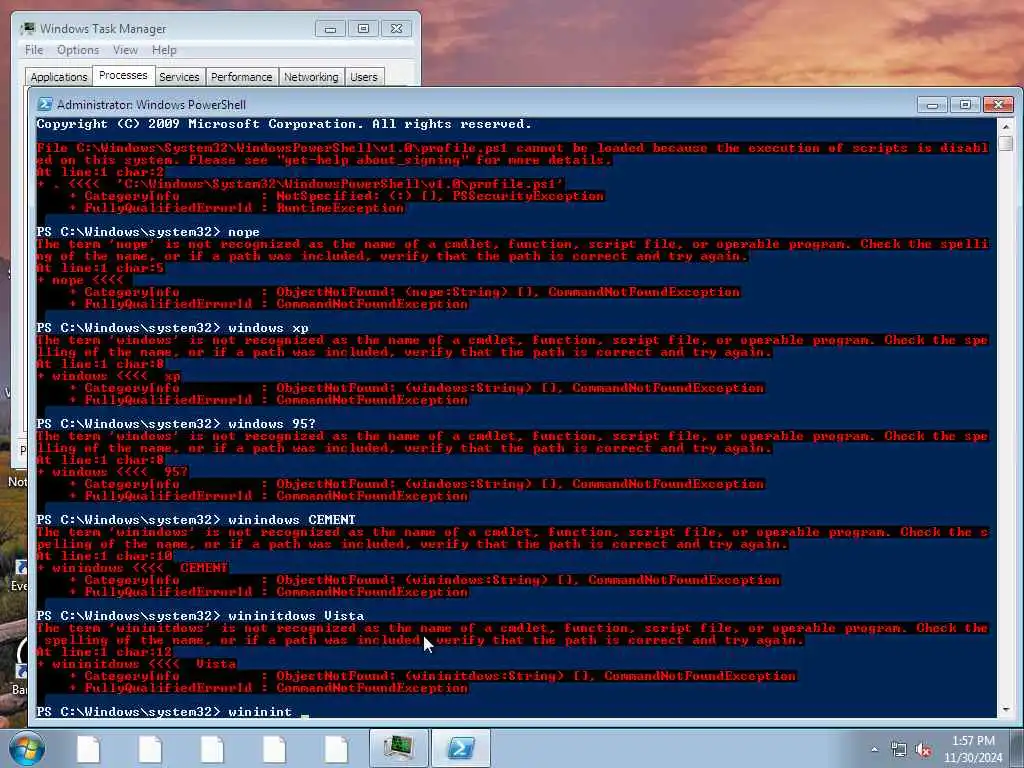Open the fifth blank document taskbar icon
Viewport: 1024px width, 768px height.
(x=336, y=749)
